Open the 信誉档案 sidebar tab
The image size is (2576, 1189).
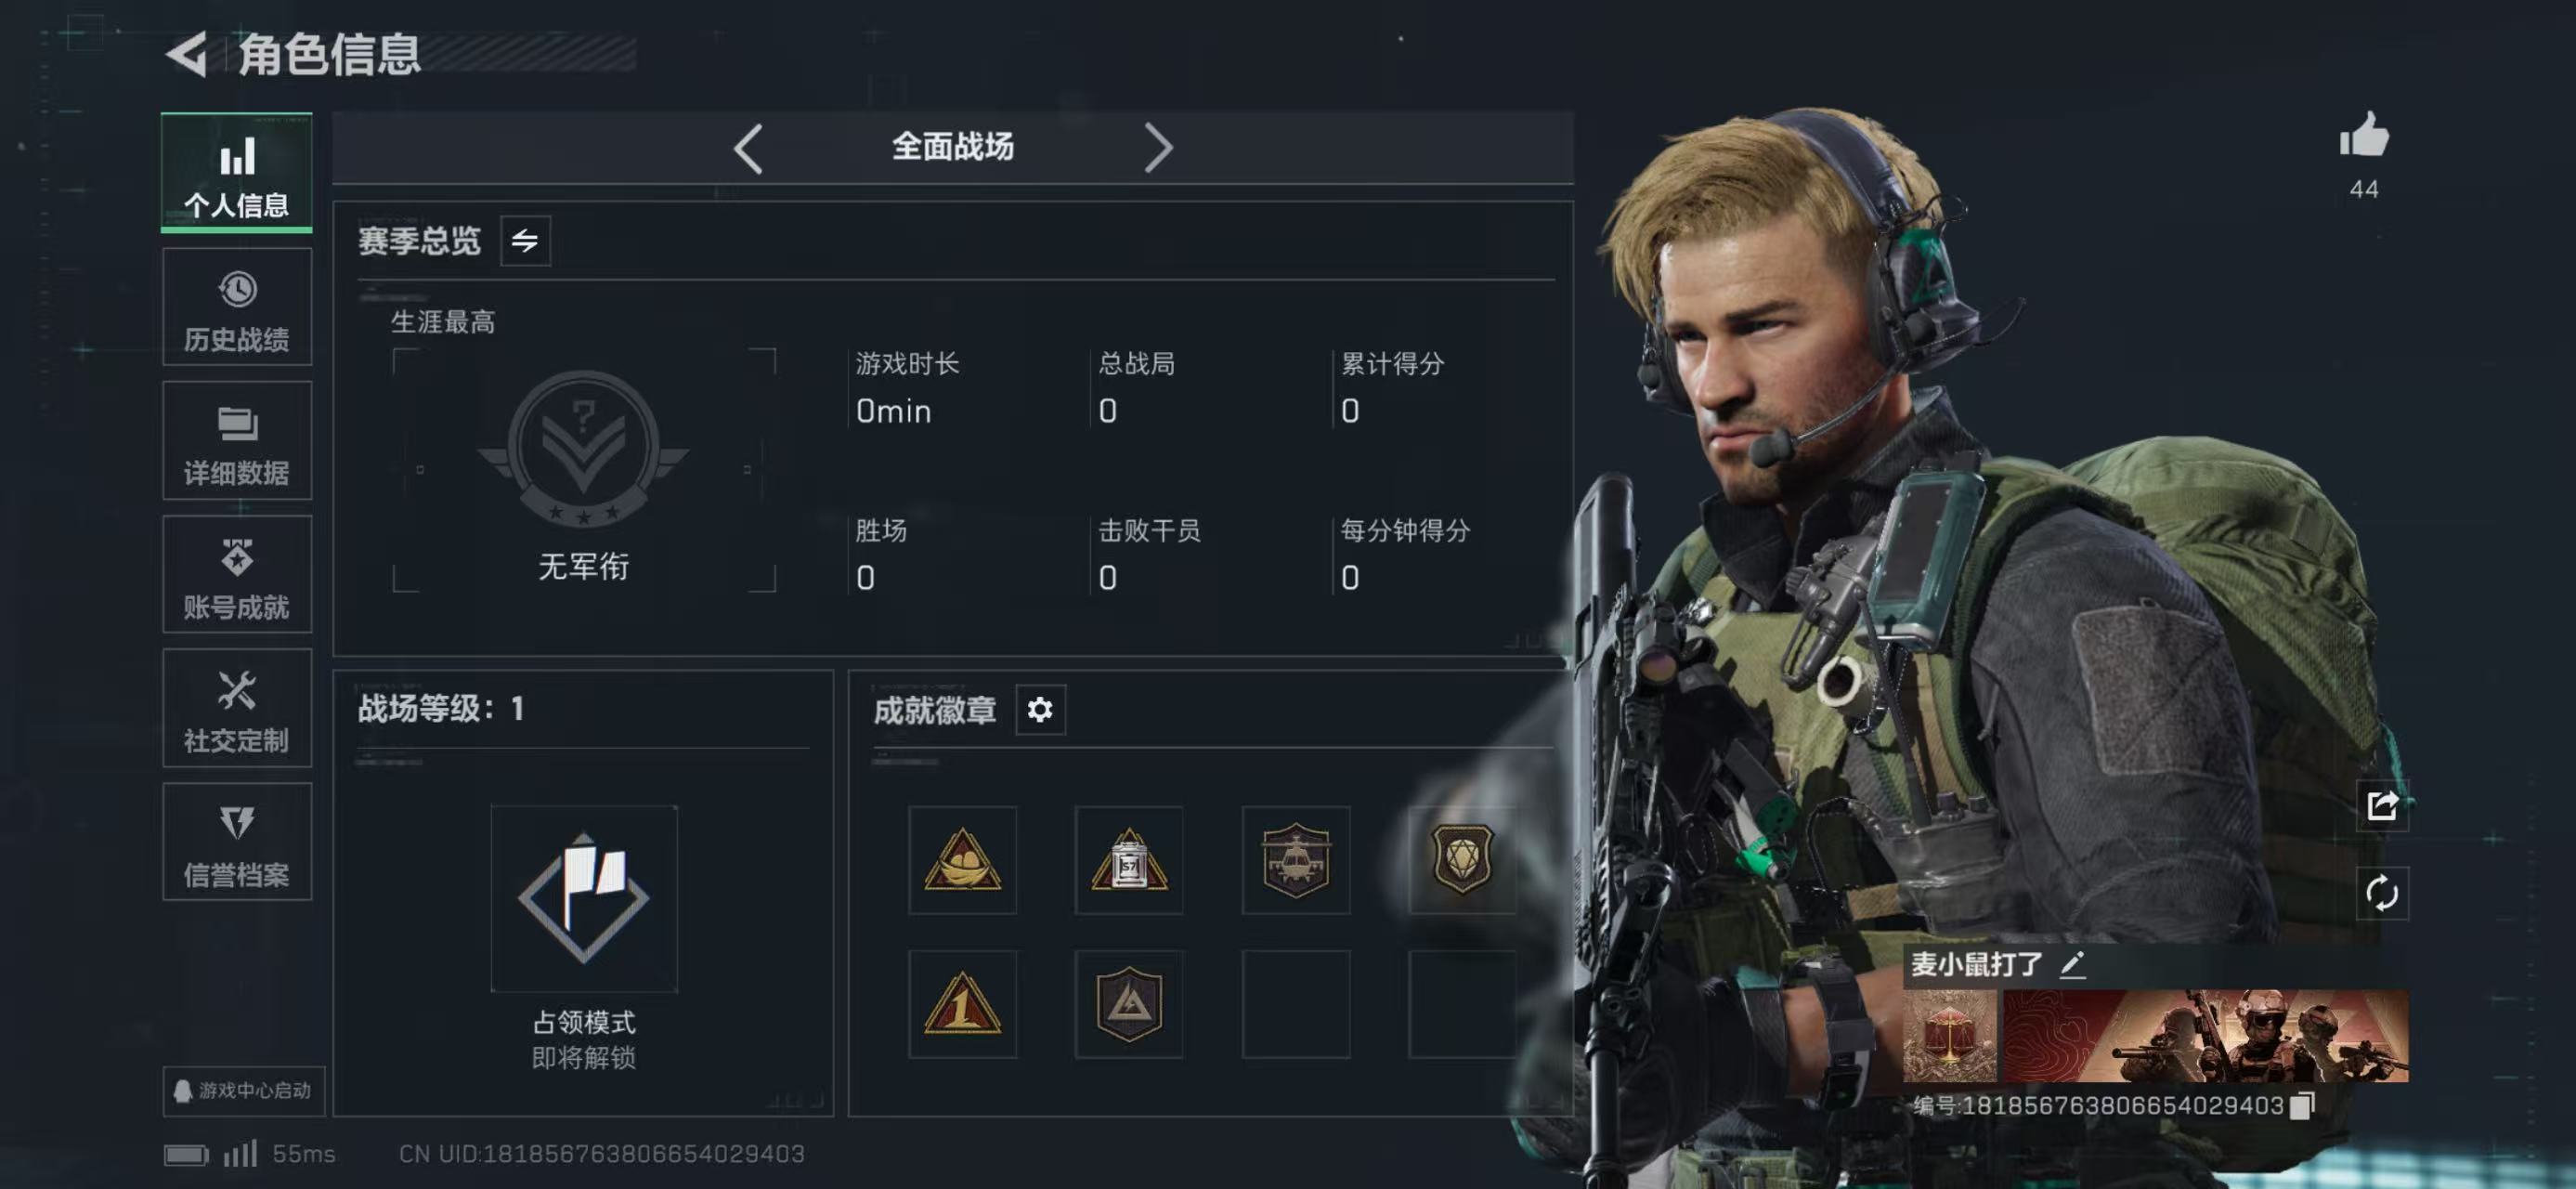click(x=237, y=843)
